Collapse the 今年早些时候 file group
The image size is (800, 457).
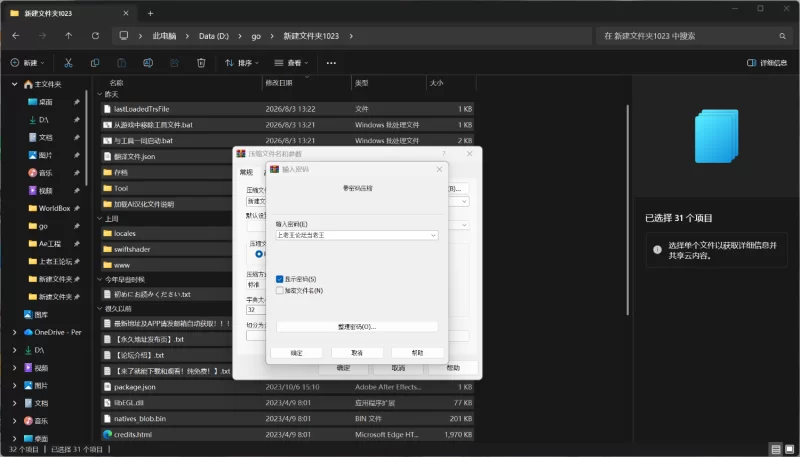click(101, 280)
